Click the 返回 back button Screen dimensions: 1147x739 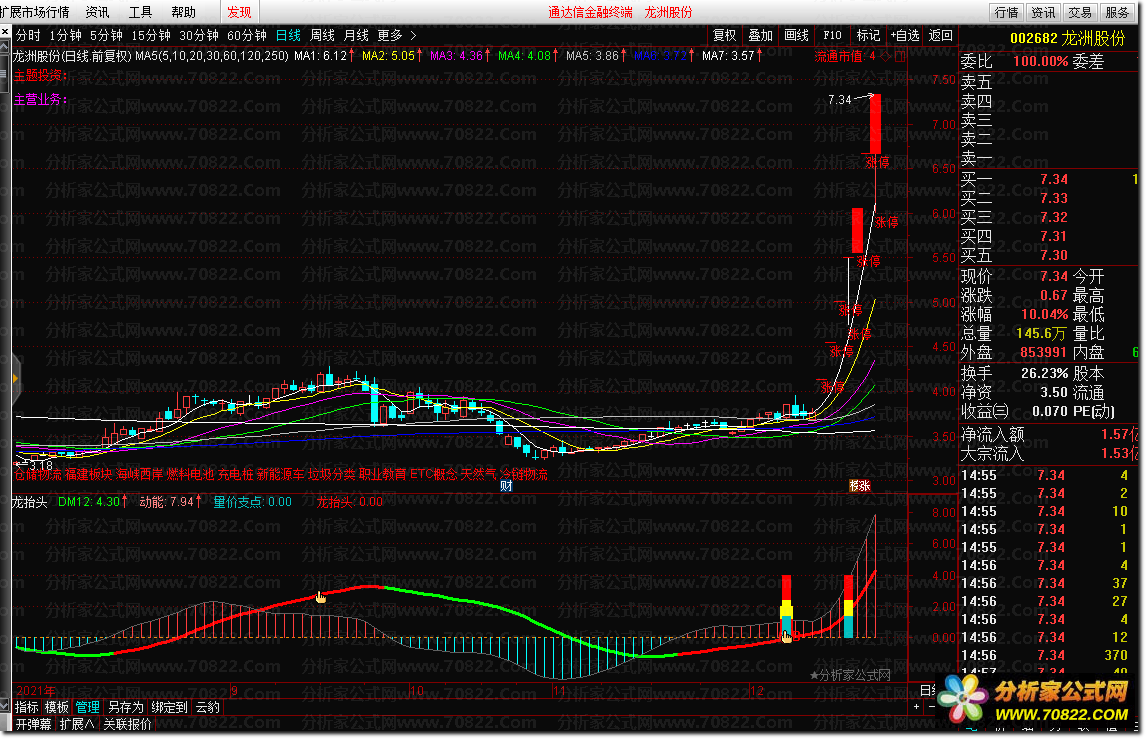point(941,35)
